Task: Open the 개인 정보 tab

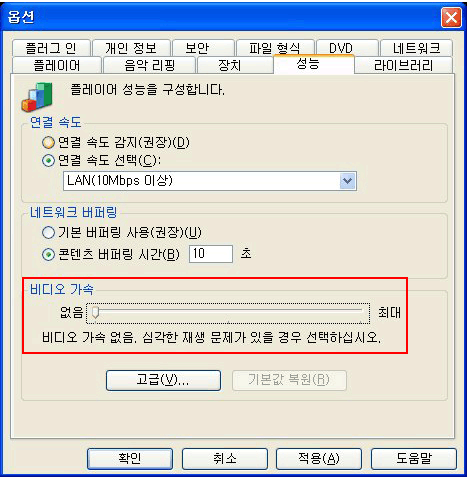Action: point(131,48)
